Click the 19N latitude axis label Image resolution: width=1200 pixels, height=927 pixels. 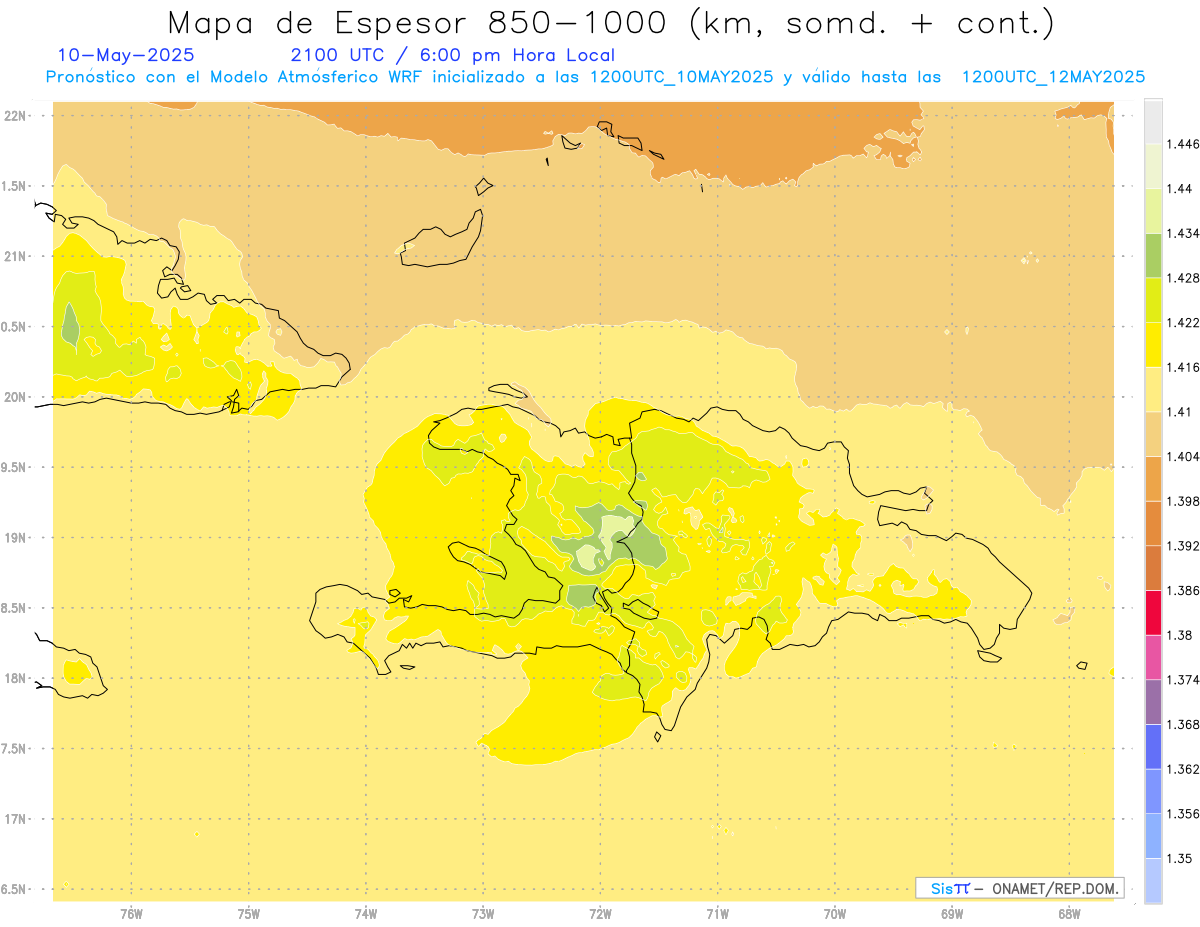point(15,538)
